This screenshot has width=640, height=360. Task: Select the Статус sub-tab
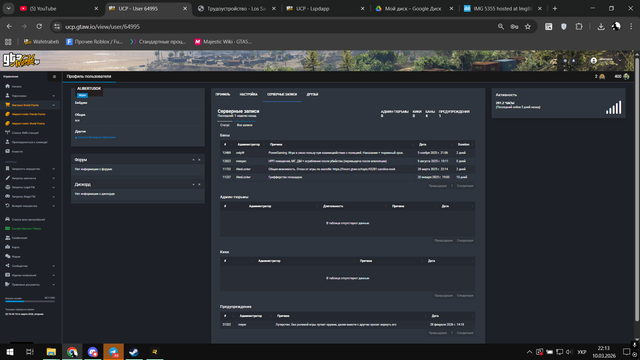point(225,125)
